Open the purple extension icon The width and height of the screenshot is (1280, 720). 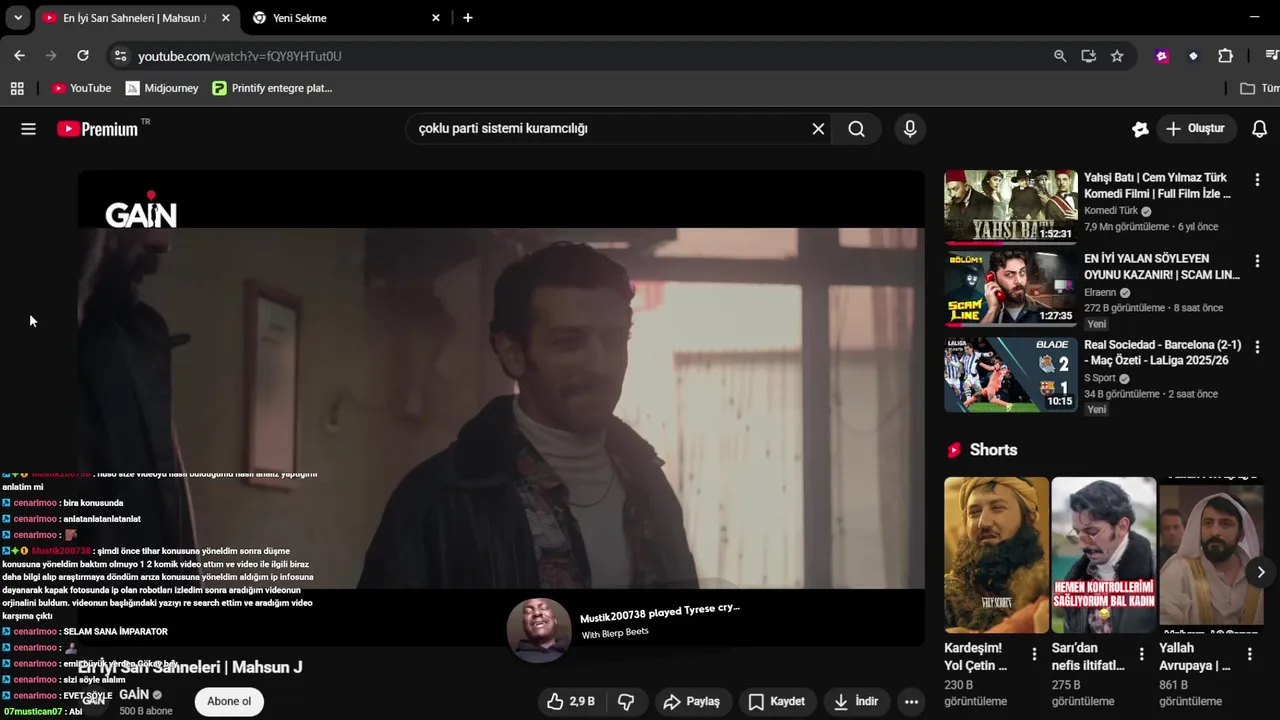click(x=1162, y=56)
